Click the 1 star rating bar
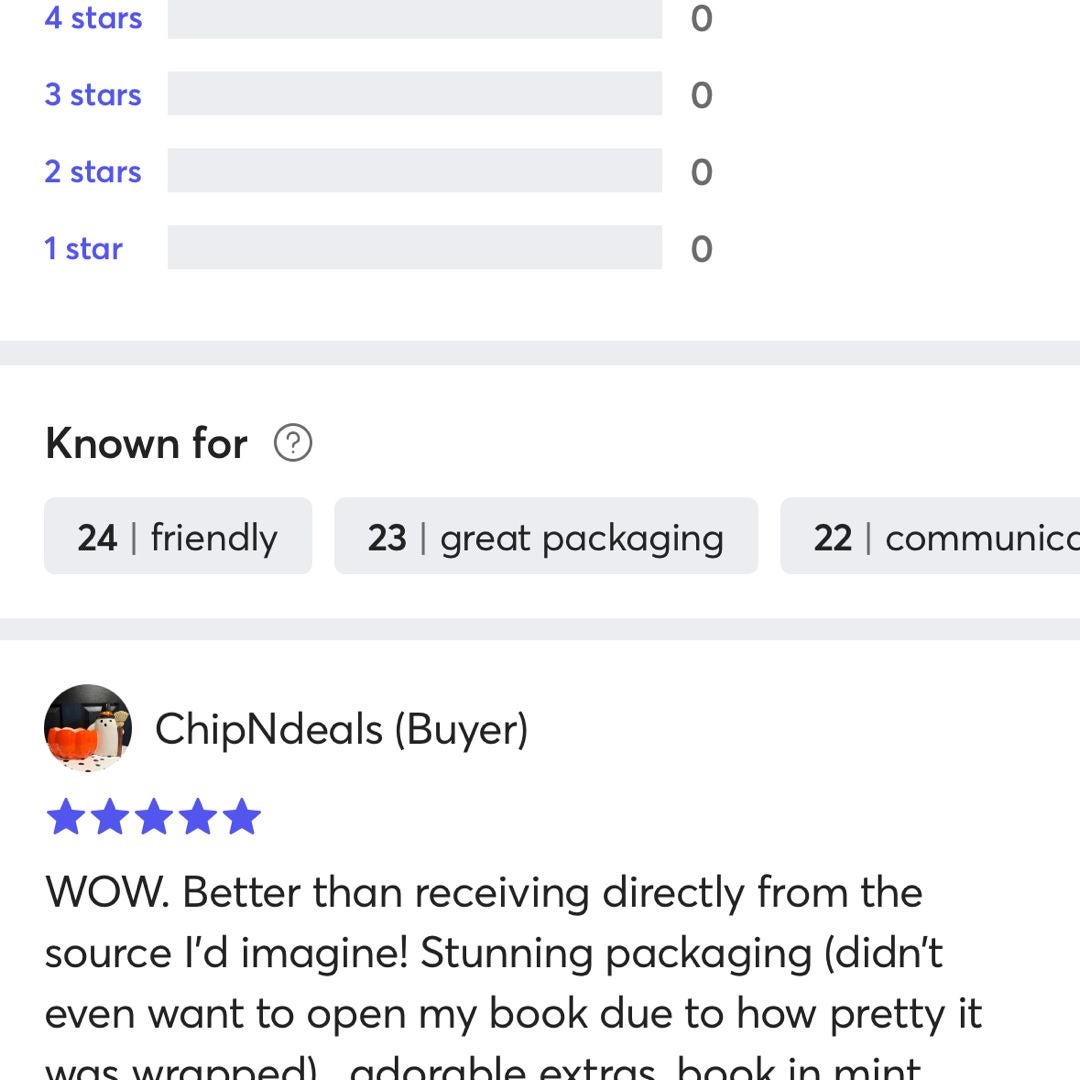The width and height of the screenshot is (1080, 1080). (x=415, y=247)
